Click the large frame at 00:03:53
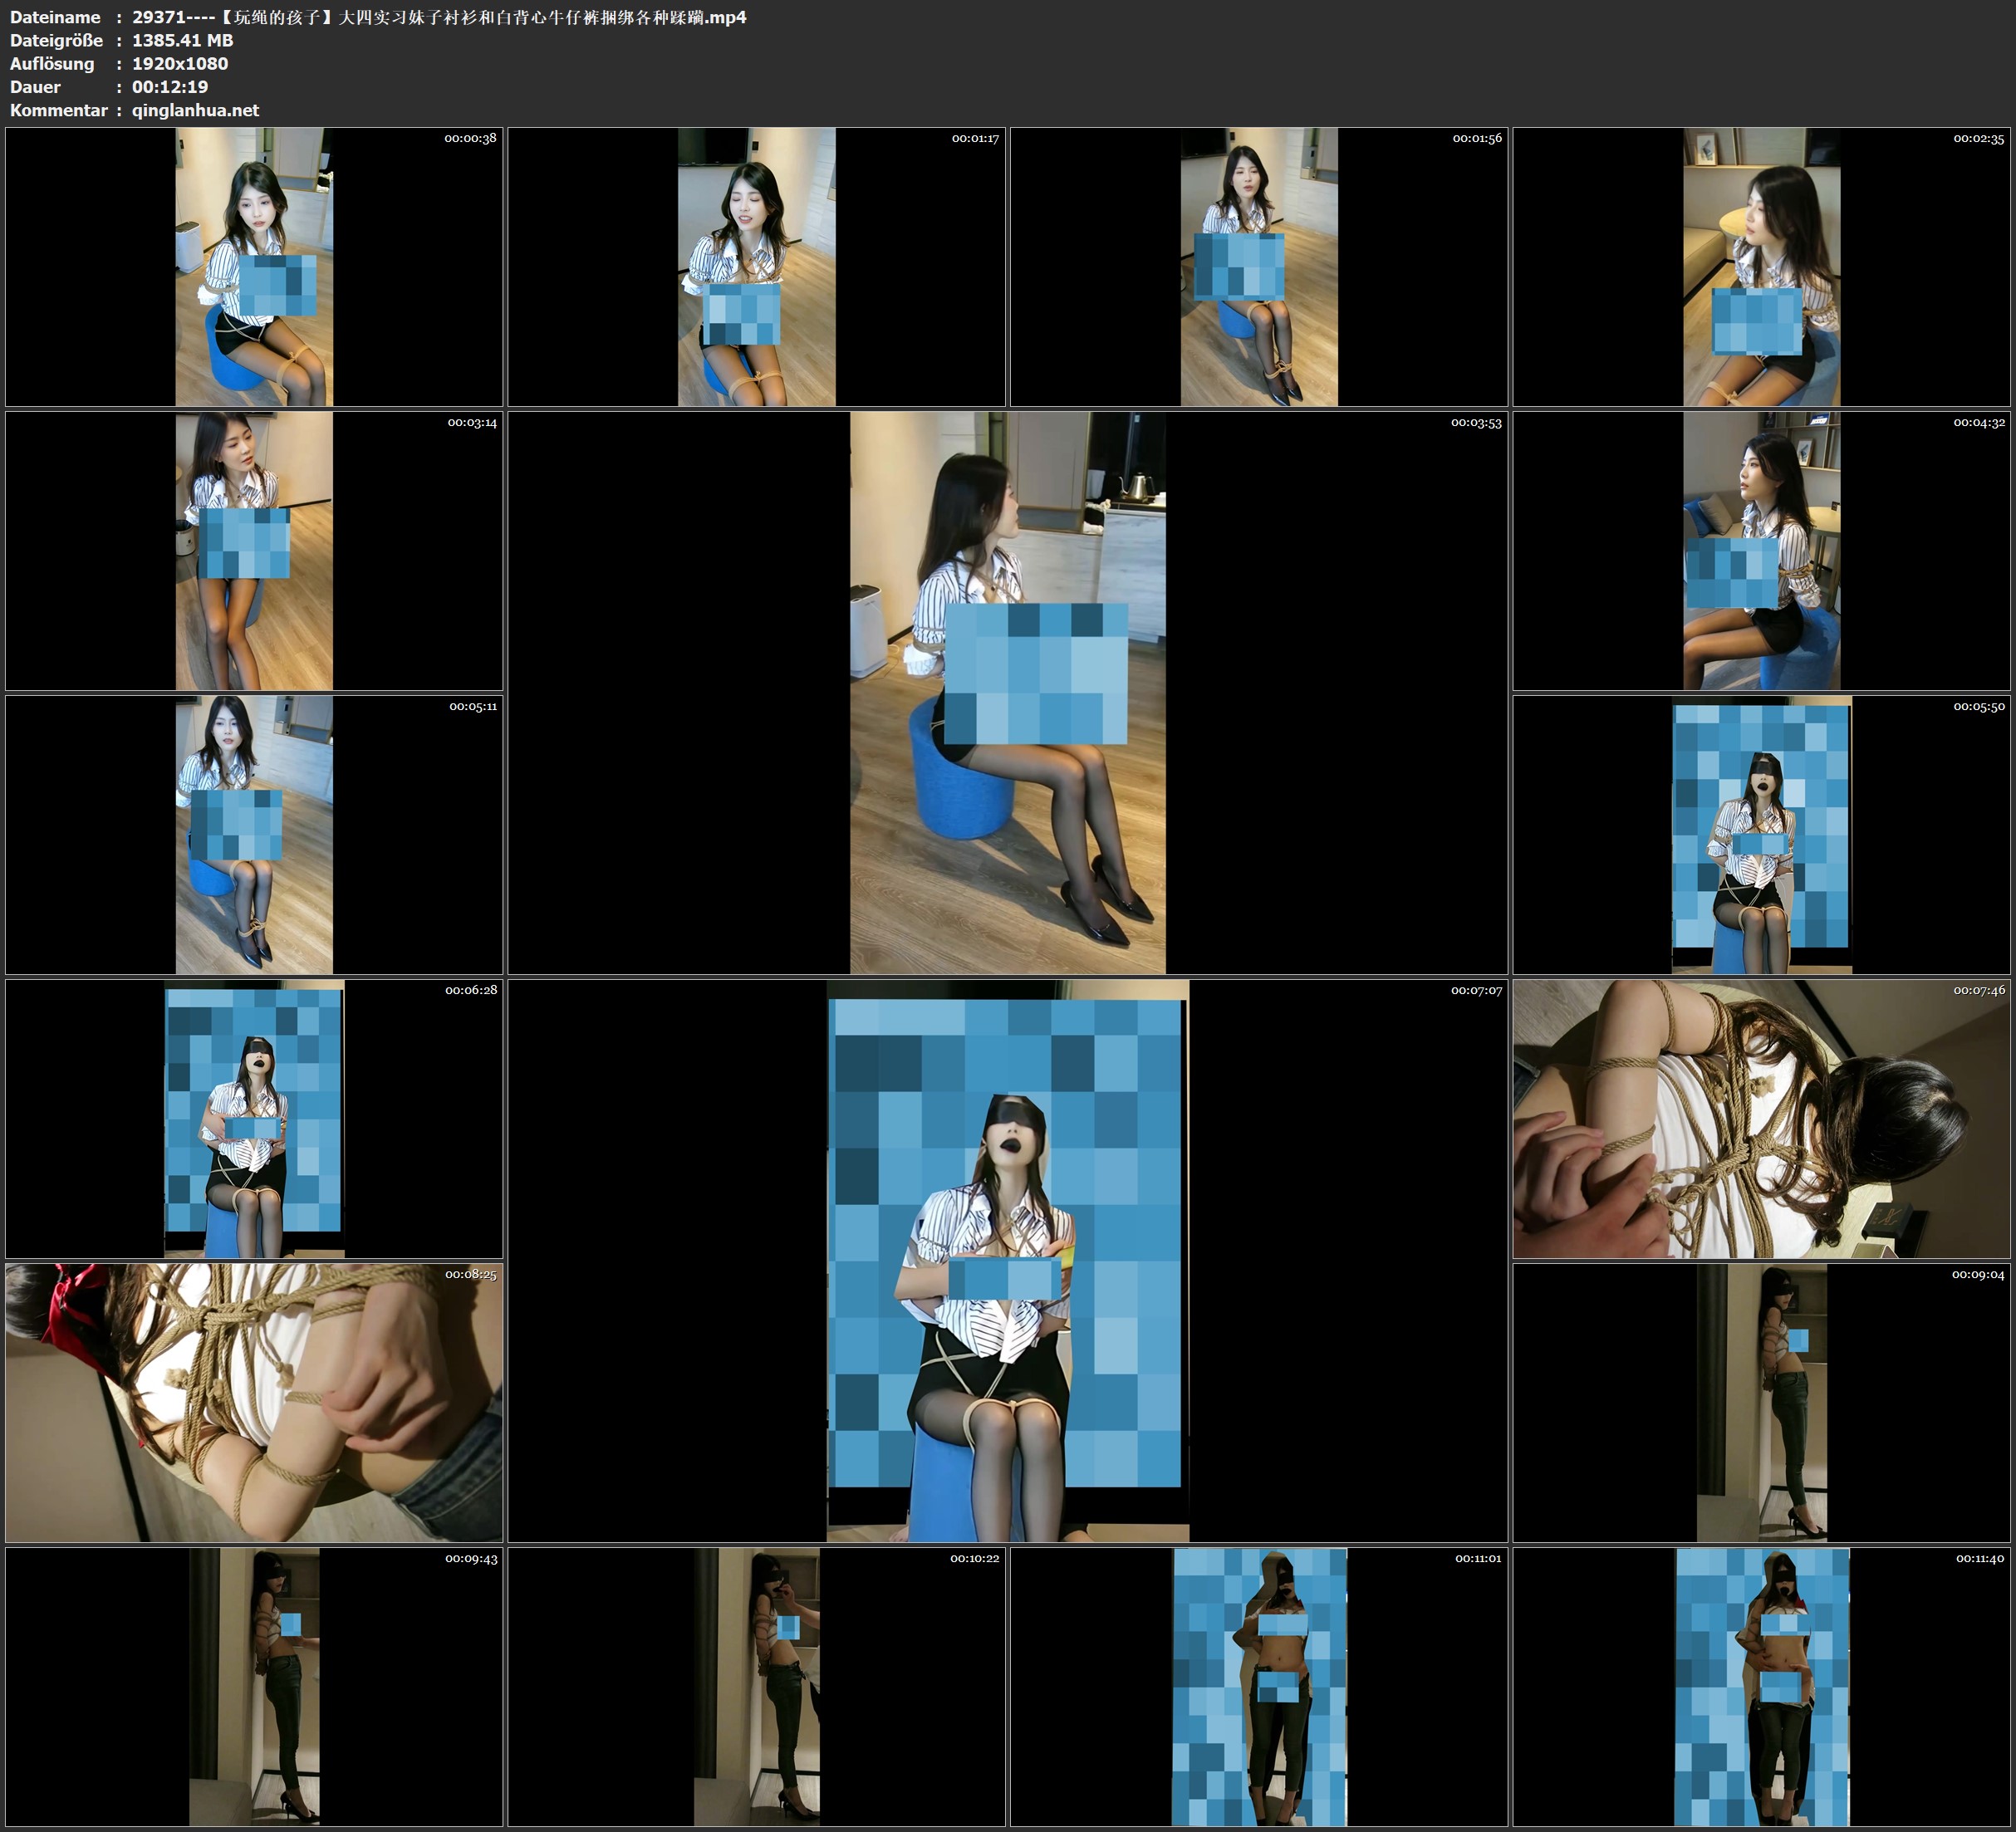 [x=1007, y=692]
